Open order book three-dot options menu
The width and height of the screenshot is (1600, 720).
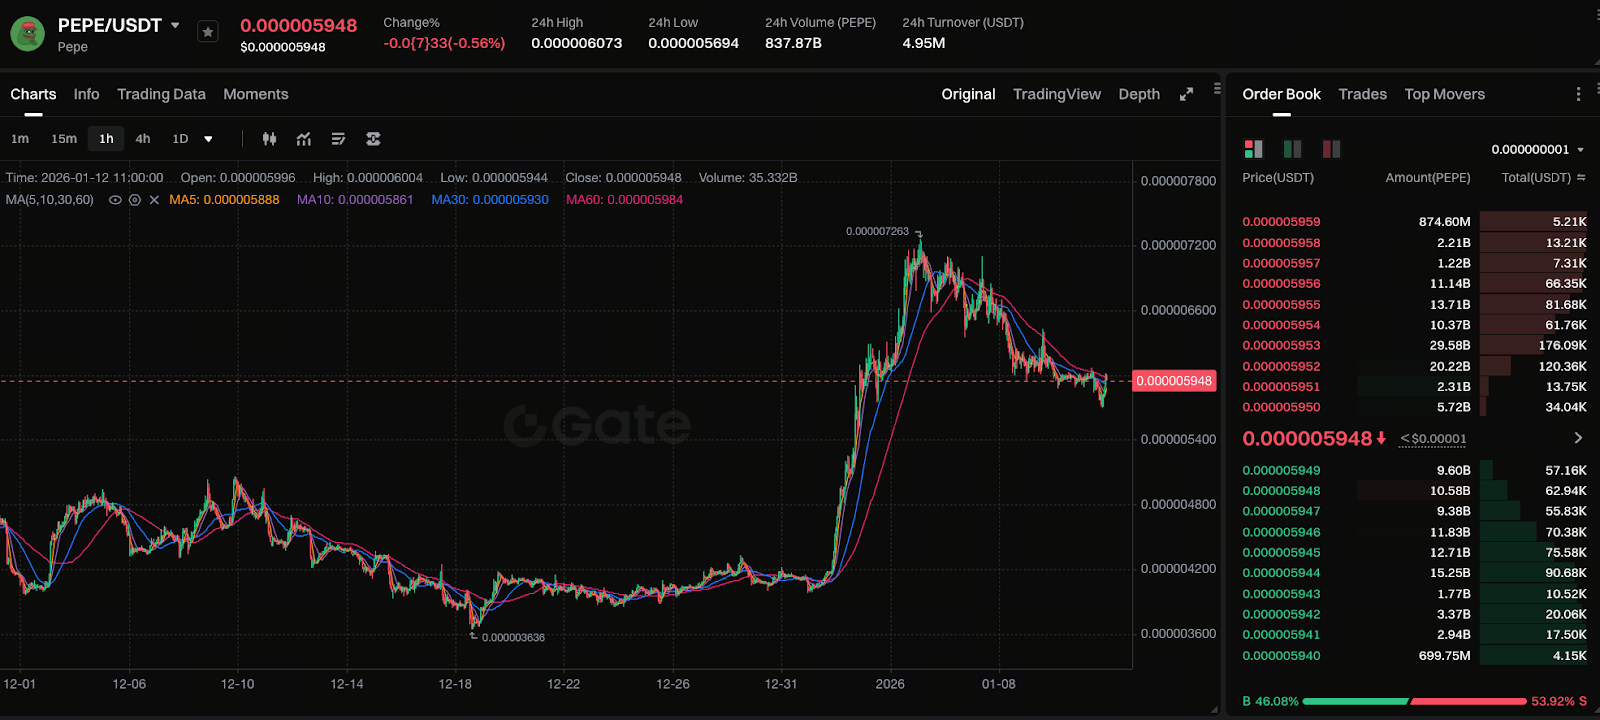pos(1578,94)
